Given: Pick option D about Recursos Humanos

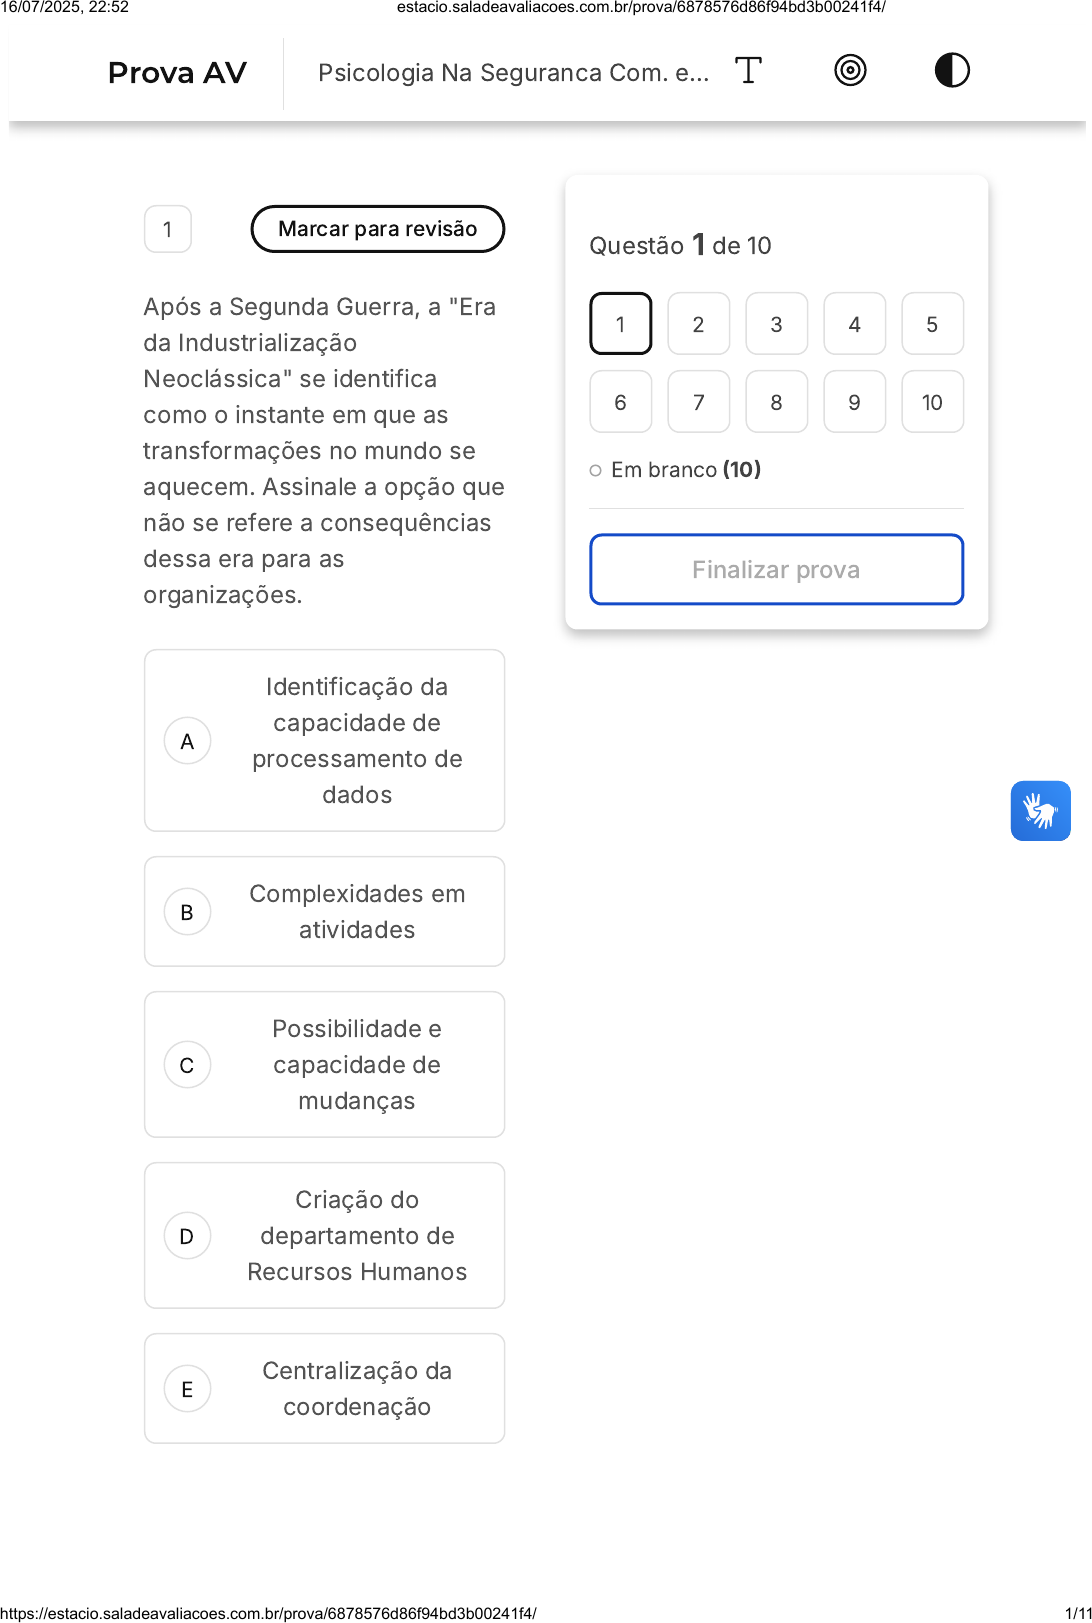Looking at the screenshot, I should coord(187,1236).
